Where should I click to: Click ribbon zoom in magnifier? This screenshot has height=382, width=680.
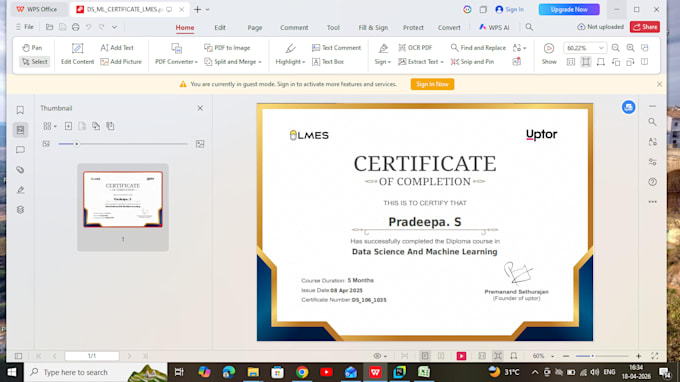click(630, 48)
